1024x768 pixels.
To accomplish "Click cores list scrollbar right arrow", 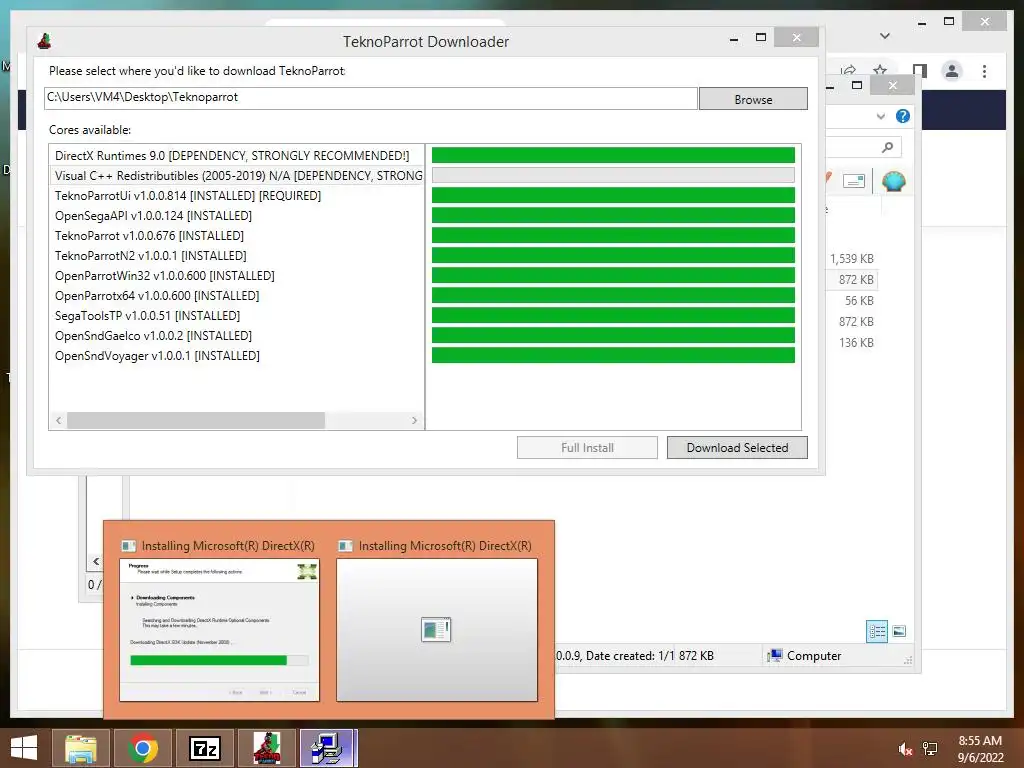I will tap(414, 421).
